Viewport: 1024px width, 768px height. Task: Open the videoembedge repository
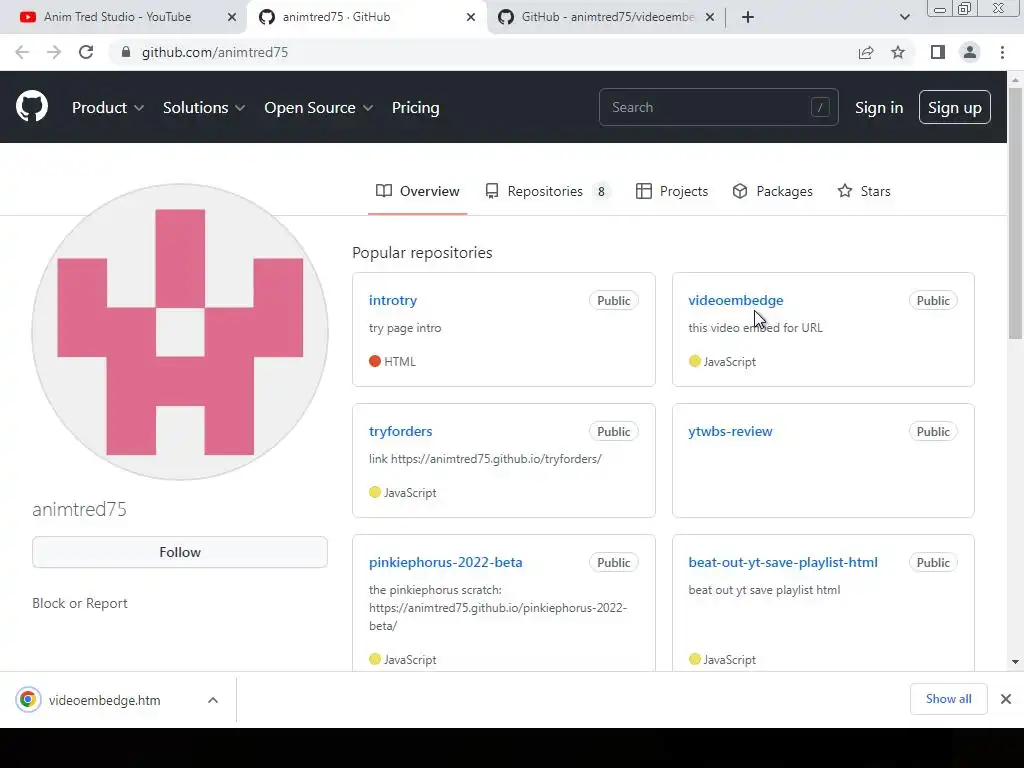point(735,300)
